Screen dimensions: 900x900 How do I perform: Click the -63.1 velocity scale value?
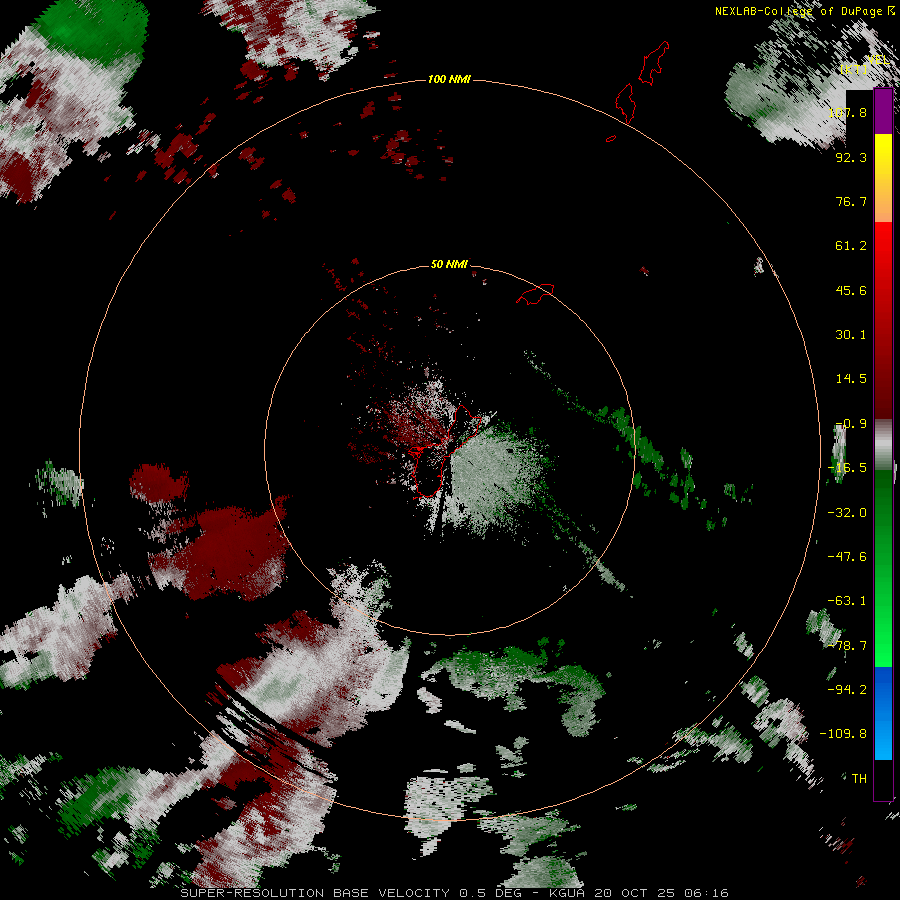pos(847,601)
